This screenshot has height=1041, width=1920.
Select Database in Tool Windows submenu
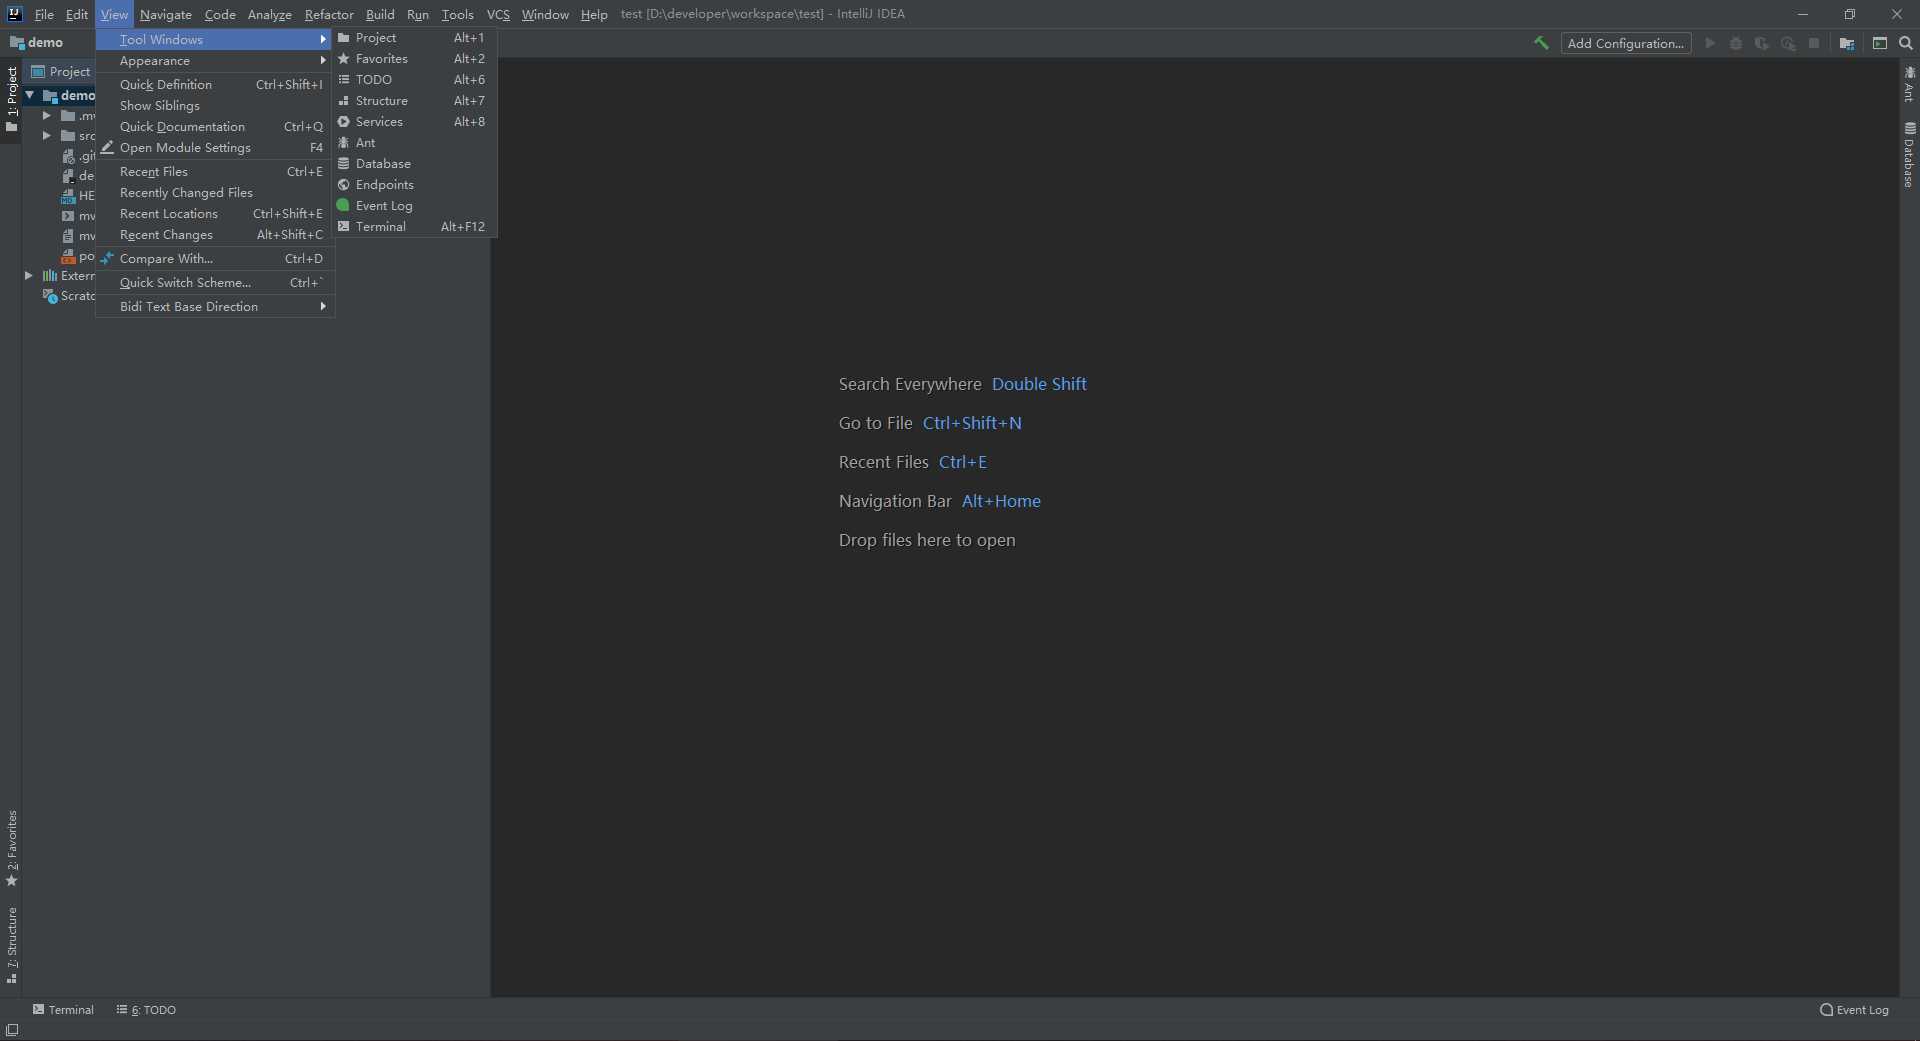(414, 164)
